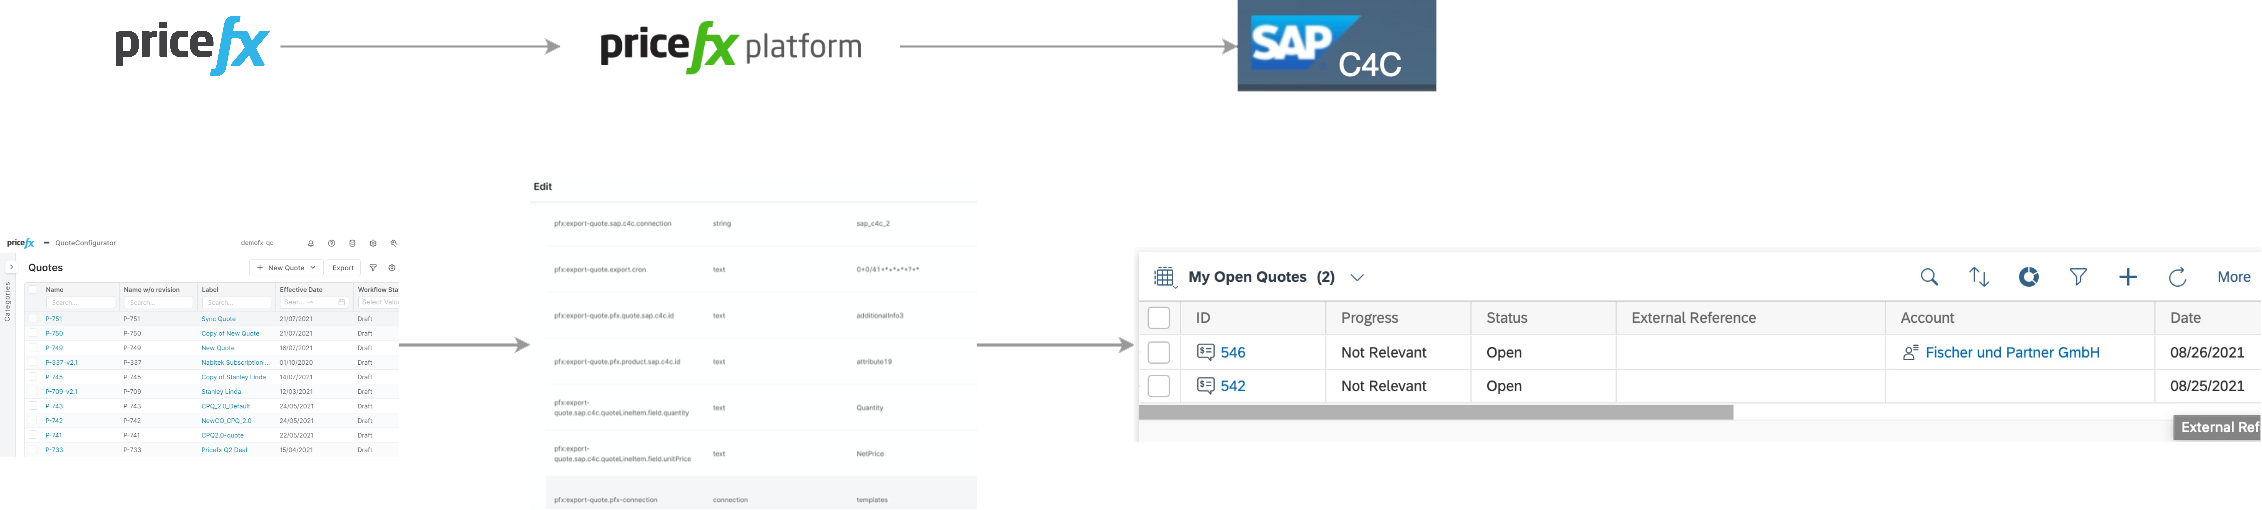This screenshot has height=510, width=2262.
Task: Open the New Quote dropdown button
Action: point(286,267)
